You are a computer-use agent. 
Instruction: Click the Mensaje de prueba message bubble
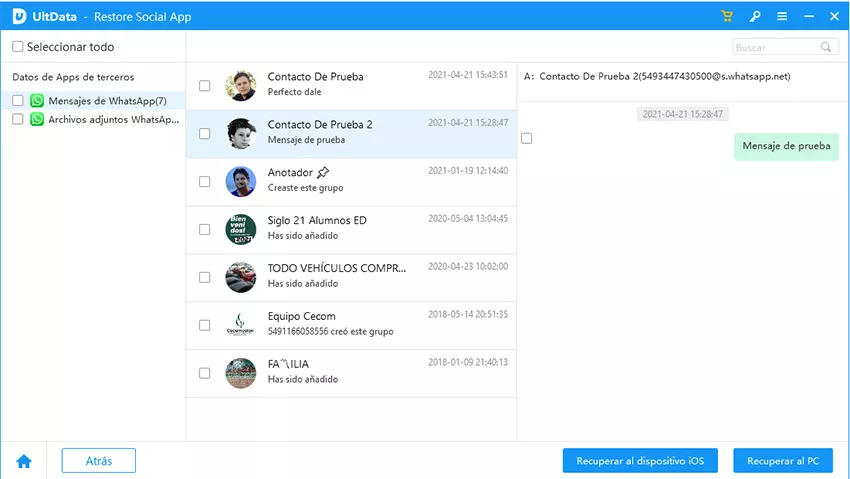coord(786,146)
